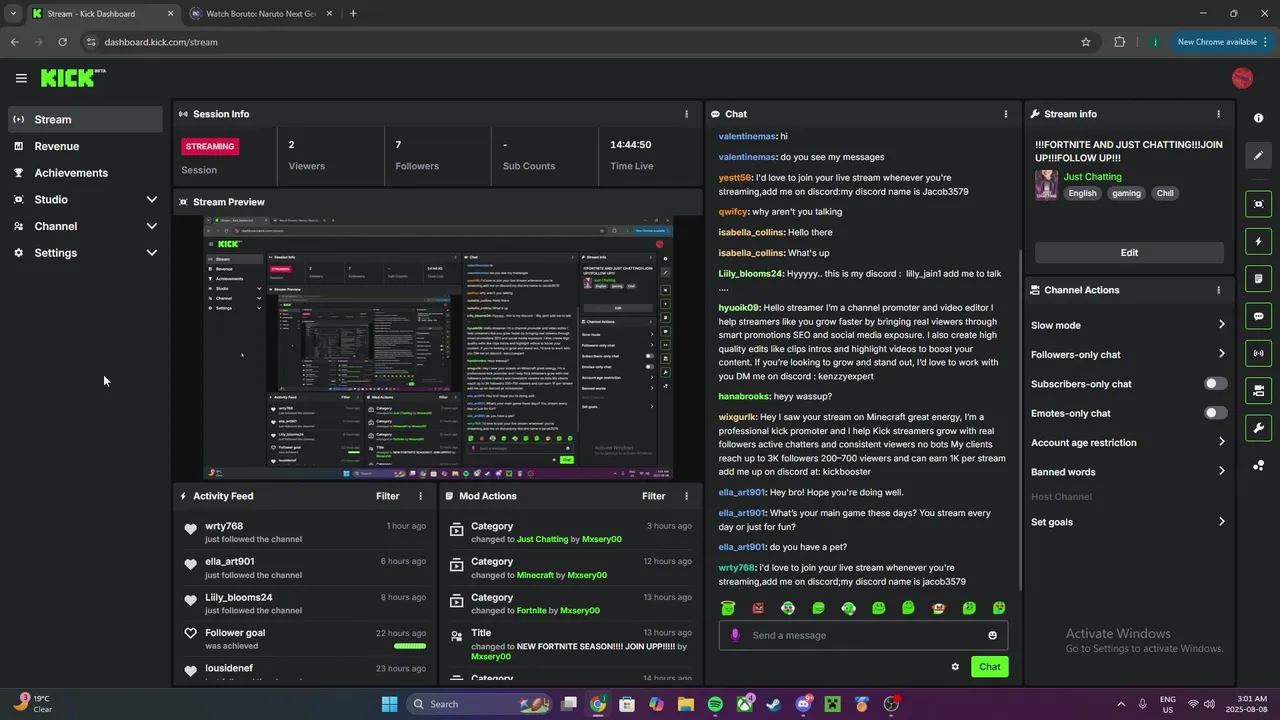Open Set goals options
The image size is (1280, 720).
(x=1128, y=522)
